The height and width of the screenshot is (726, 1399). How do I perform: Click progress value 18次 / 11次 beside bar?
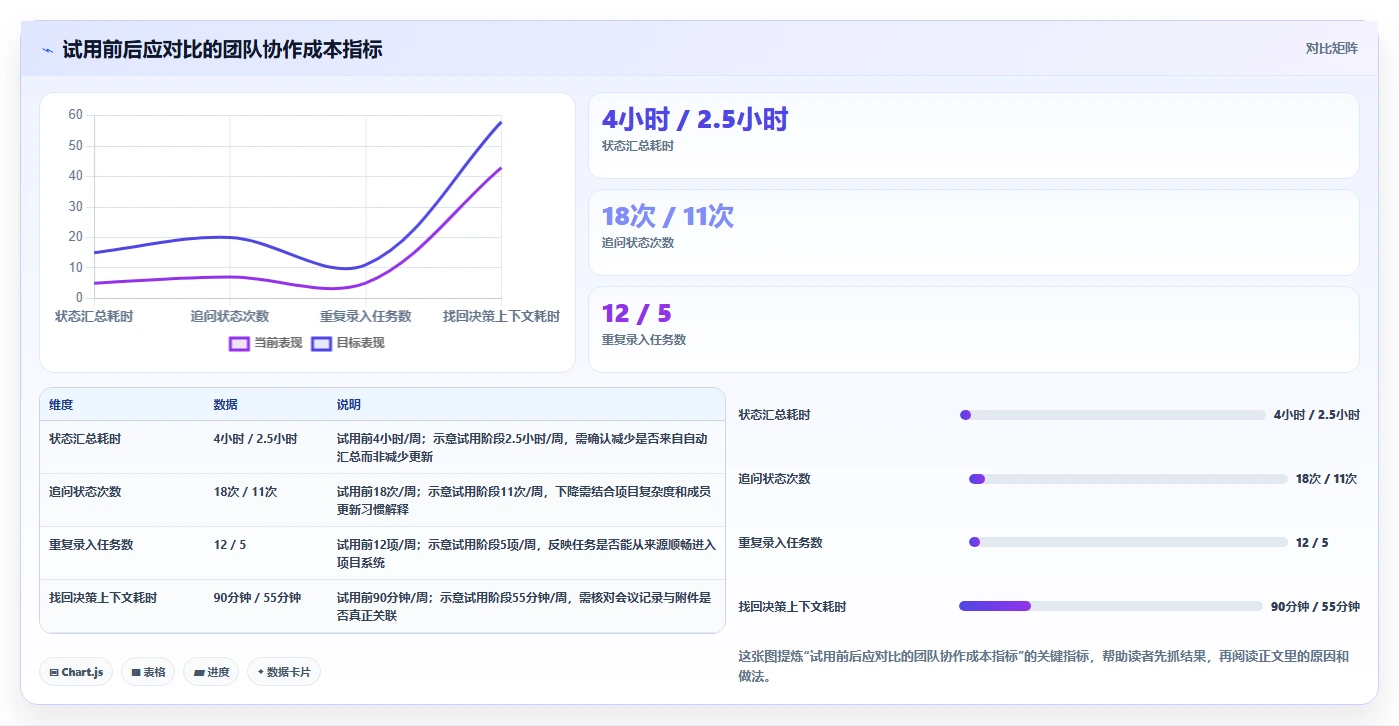[1326, 479]
